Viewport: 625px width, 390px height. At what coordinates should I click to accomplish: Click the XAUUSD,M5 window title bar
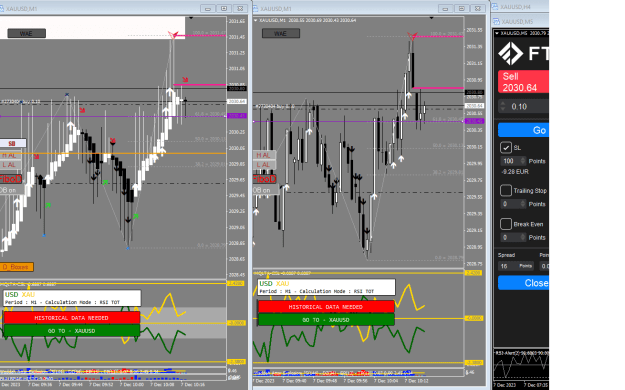tap(520, 22)
